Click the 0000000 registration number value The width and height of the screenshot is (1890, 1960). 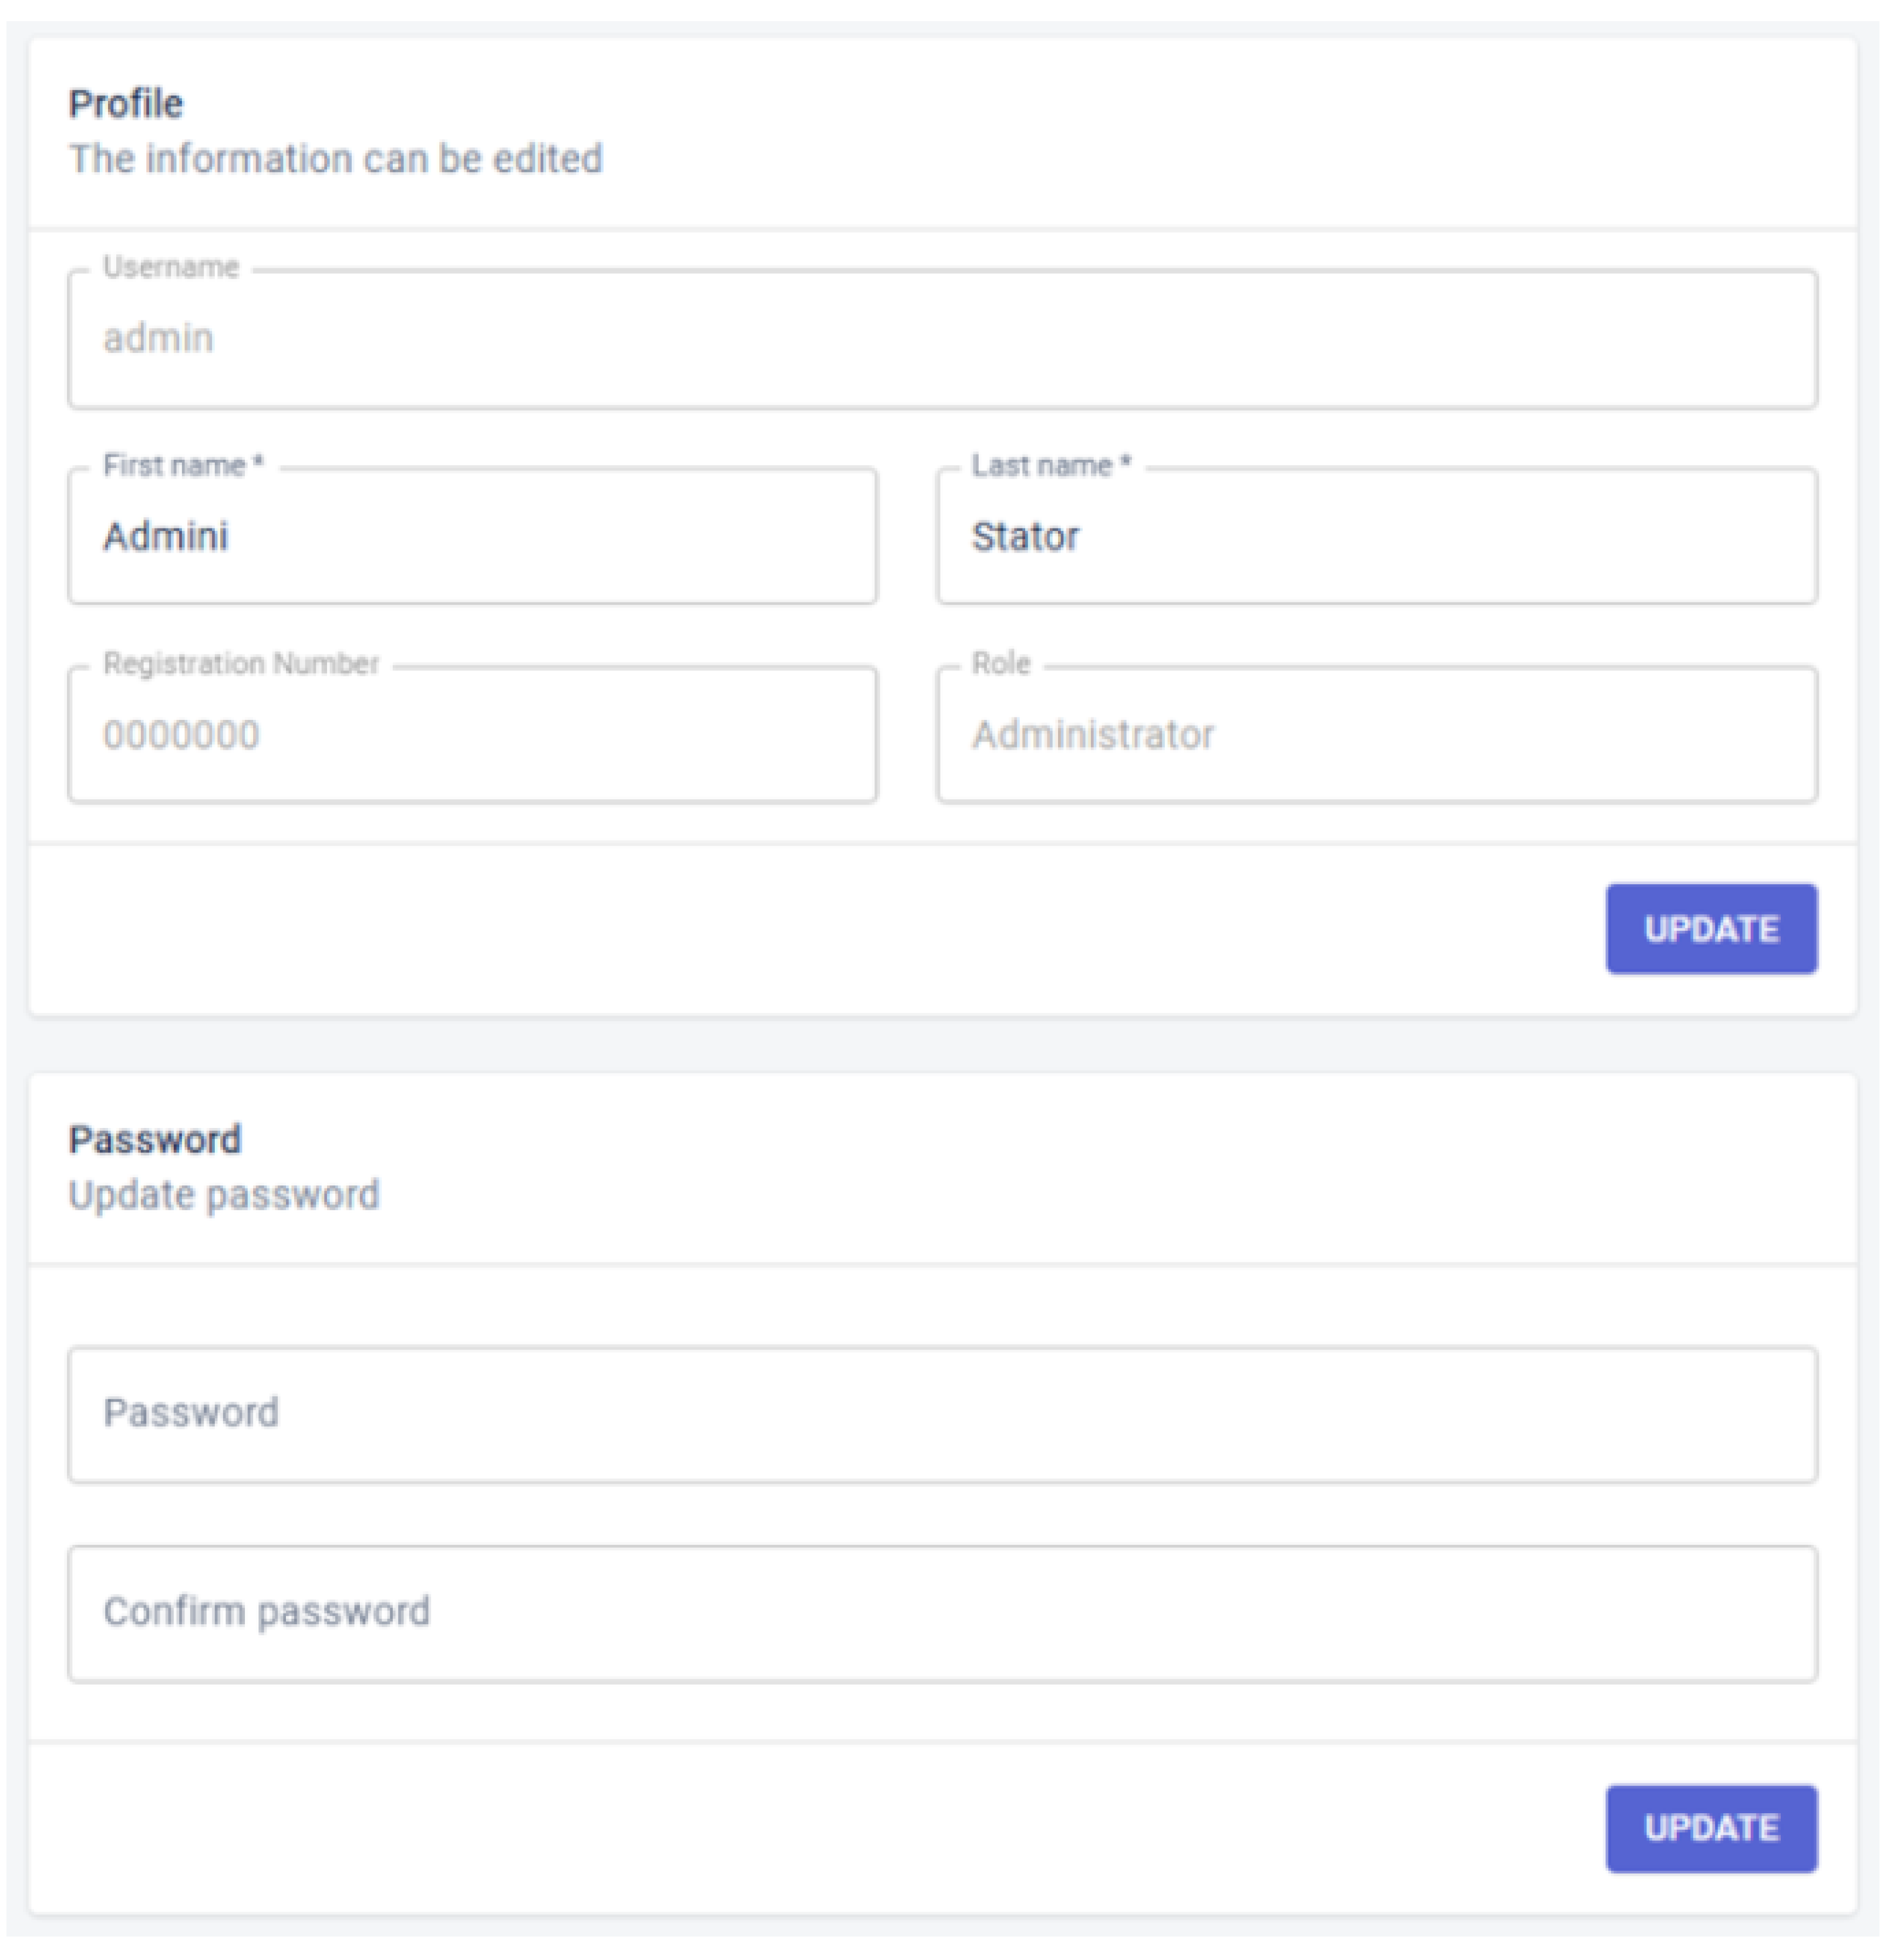181,735
